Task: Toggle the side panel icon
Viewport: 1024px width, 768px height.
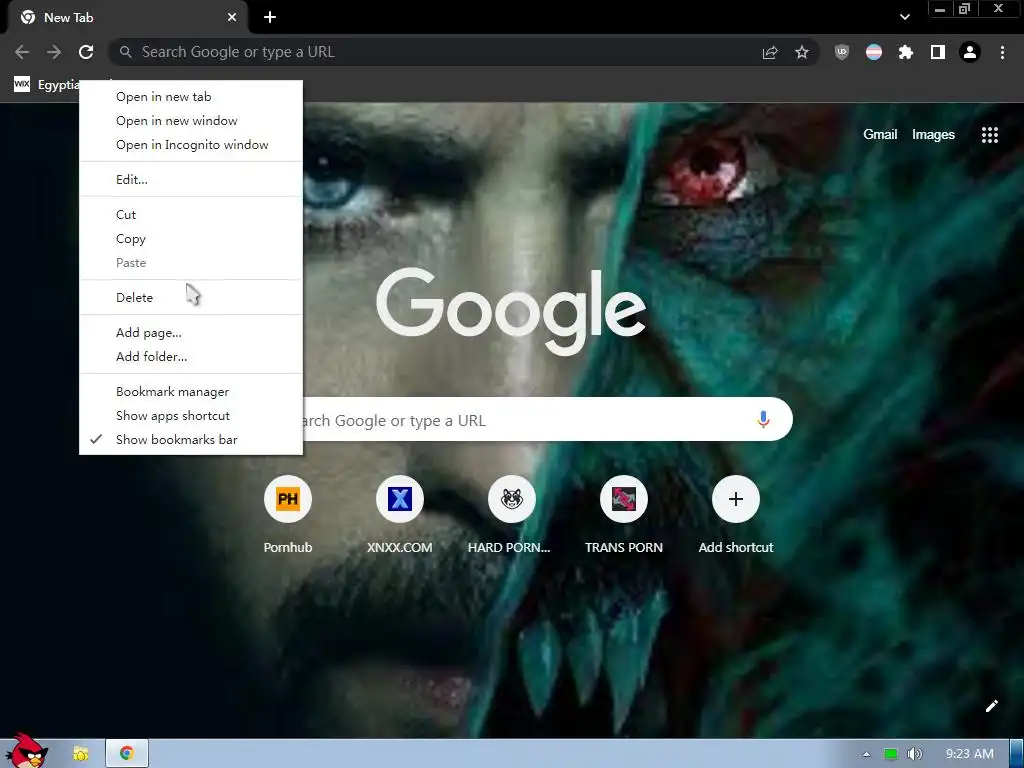Action: [938, 52]
